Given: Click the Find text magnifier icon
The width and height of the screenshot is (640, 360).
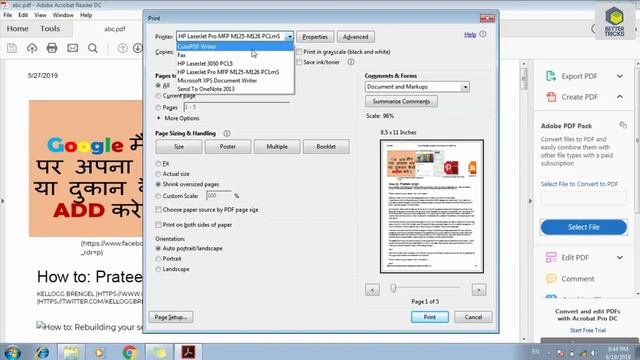Looking at the screenshot, I should coord(93,48).
